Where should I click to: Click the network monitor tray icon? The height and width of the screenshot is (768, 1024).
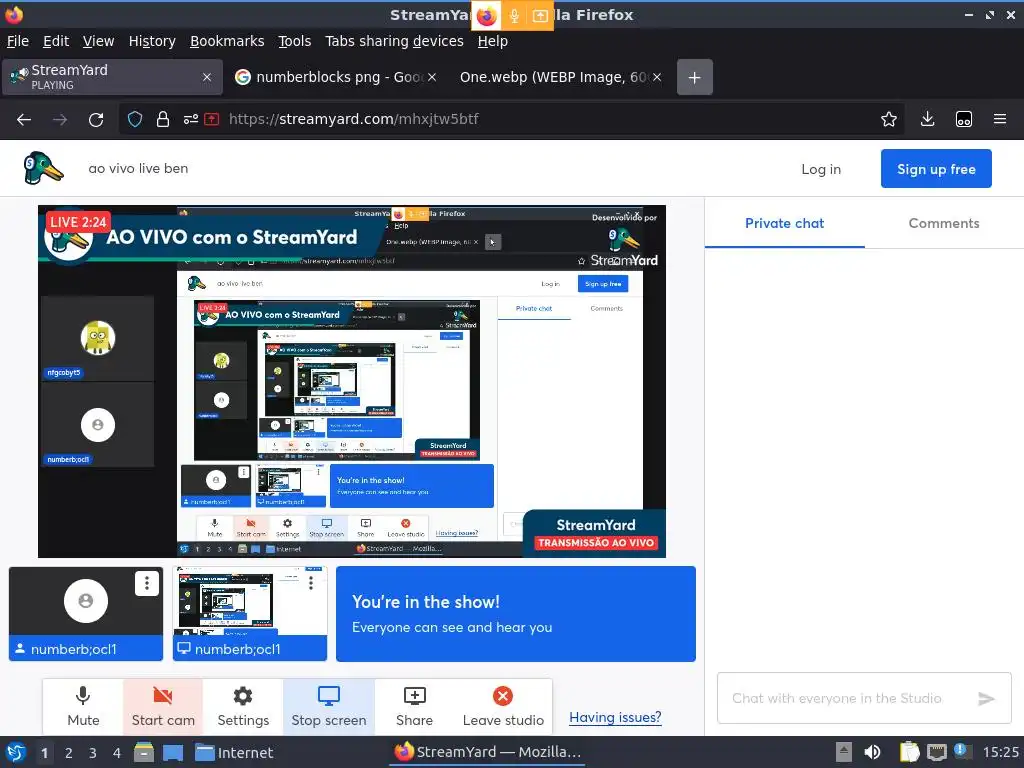(x=937, y=752)
